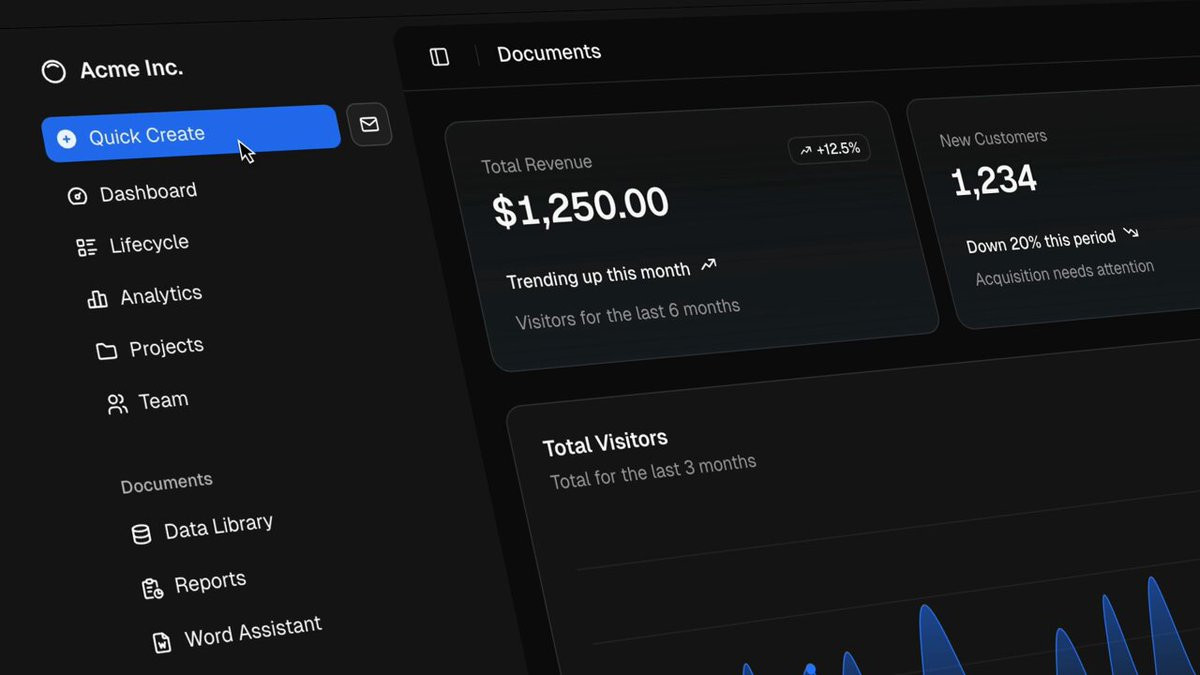The width and height of the screenshot is (1200, 675).
Task: Click the $1,250.00 revenue value
Action: 581,207
